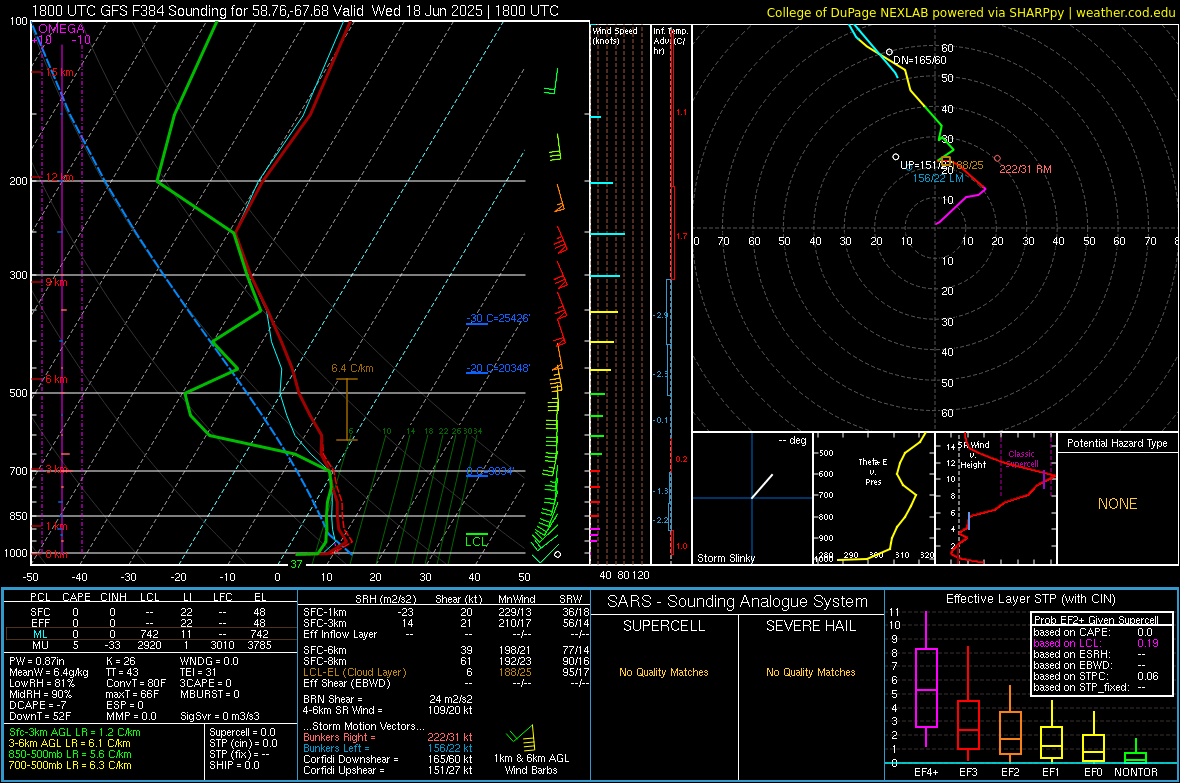Click the SUPERCELL column header
1180x783 pixels.
coord(664,626)
